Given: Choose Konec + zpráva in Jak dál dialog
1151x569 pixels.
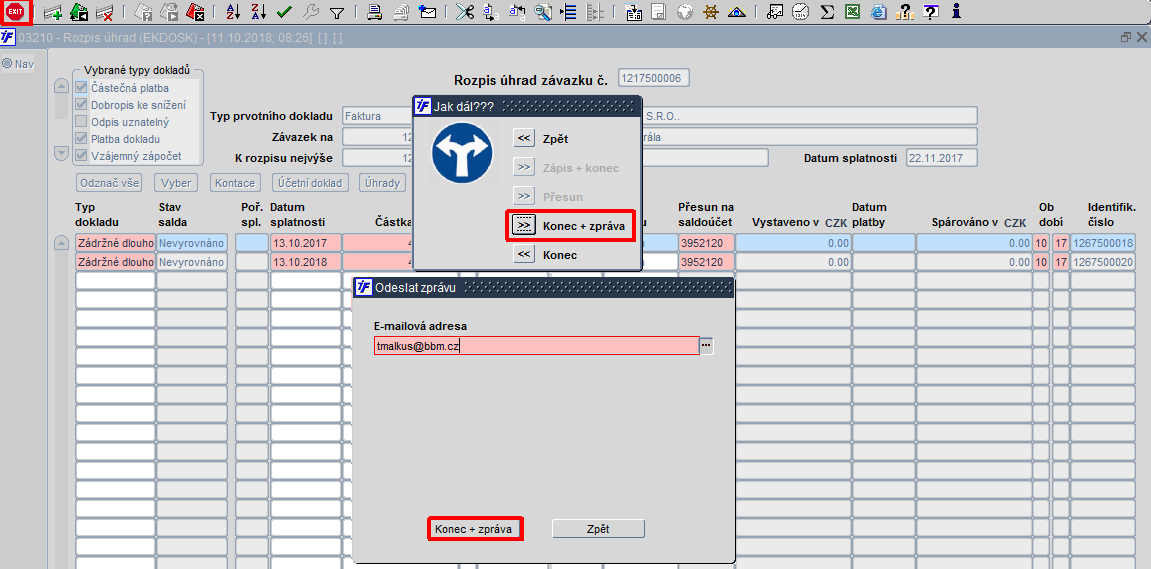Looking at the screenshot, I should click(523, 225).
